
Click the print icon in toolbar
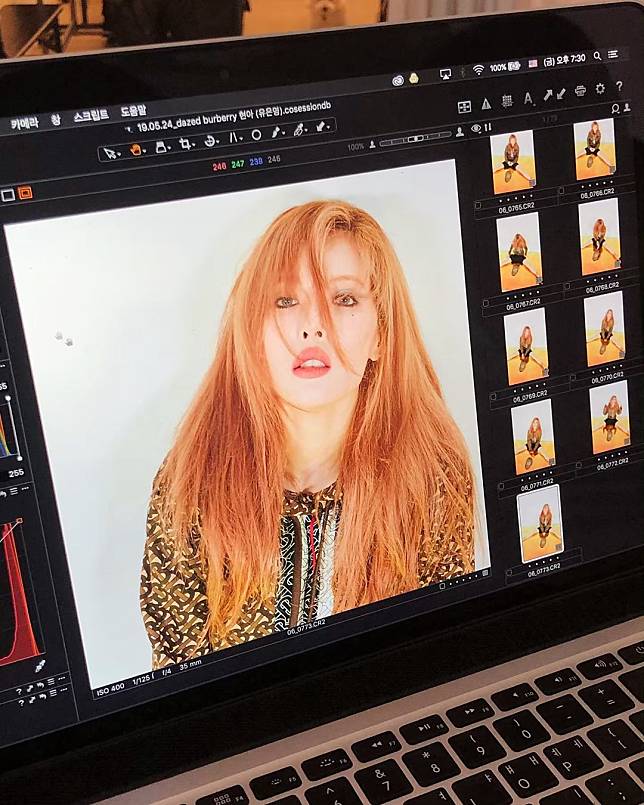pos(580,90)
